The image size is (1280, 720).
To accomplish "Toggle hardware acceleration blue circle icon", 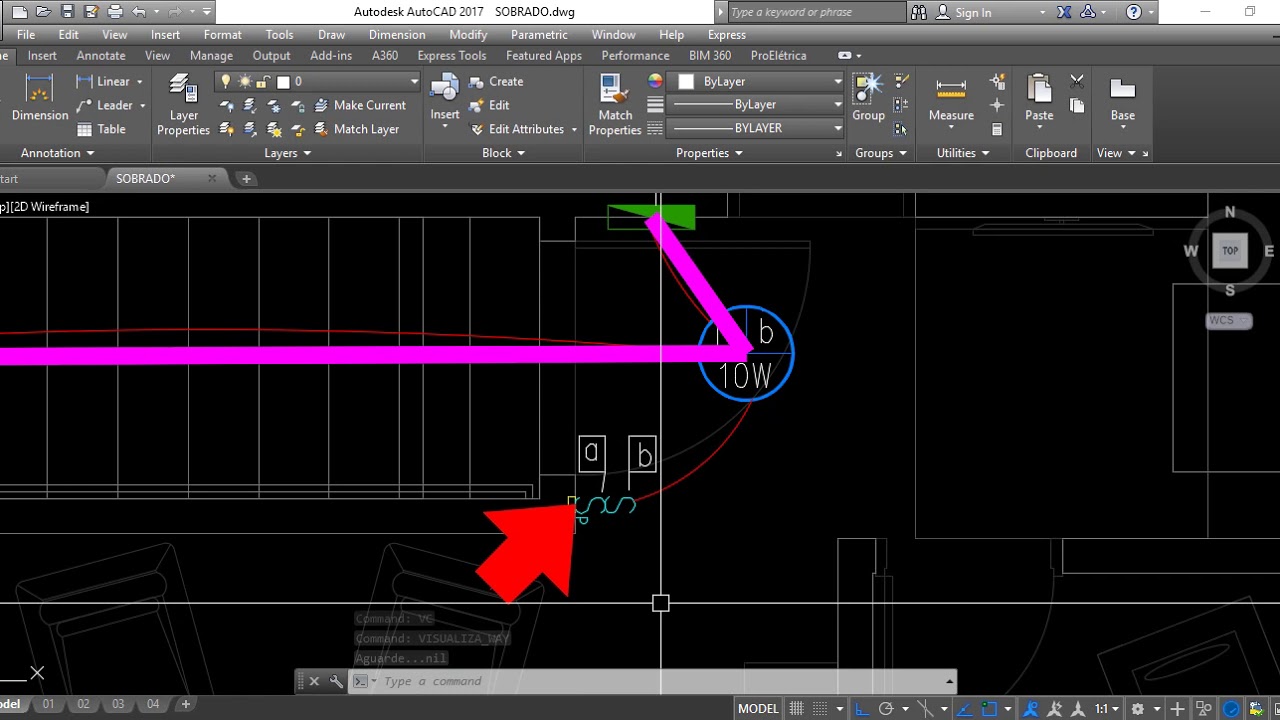I will pos(1230,708).
